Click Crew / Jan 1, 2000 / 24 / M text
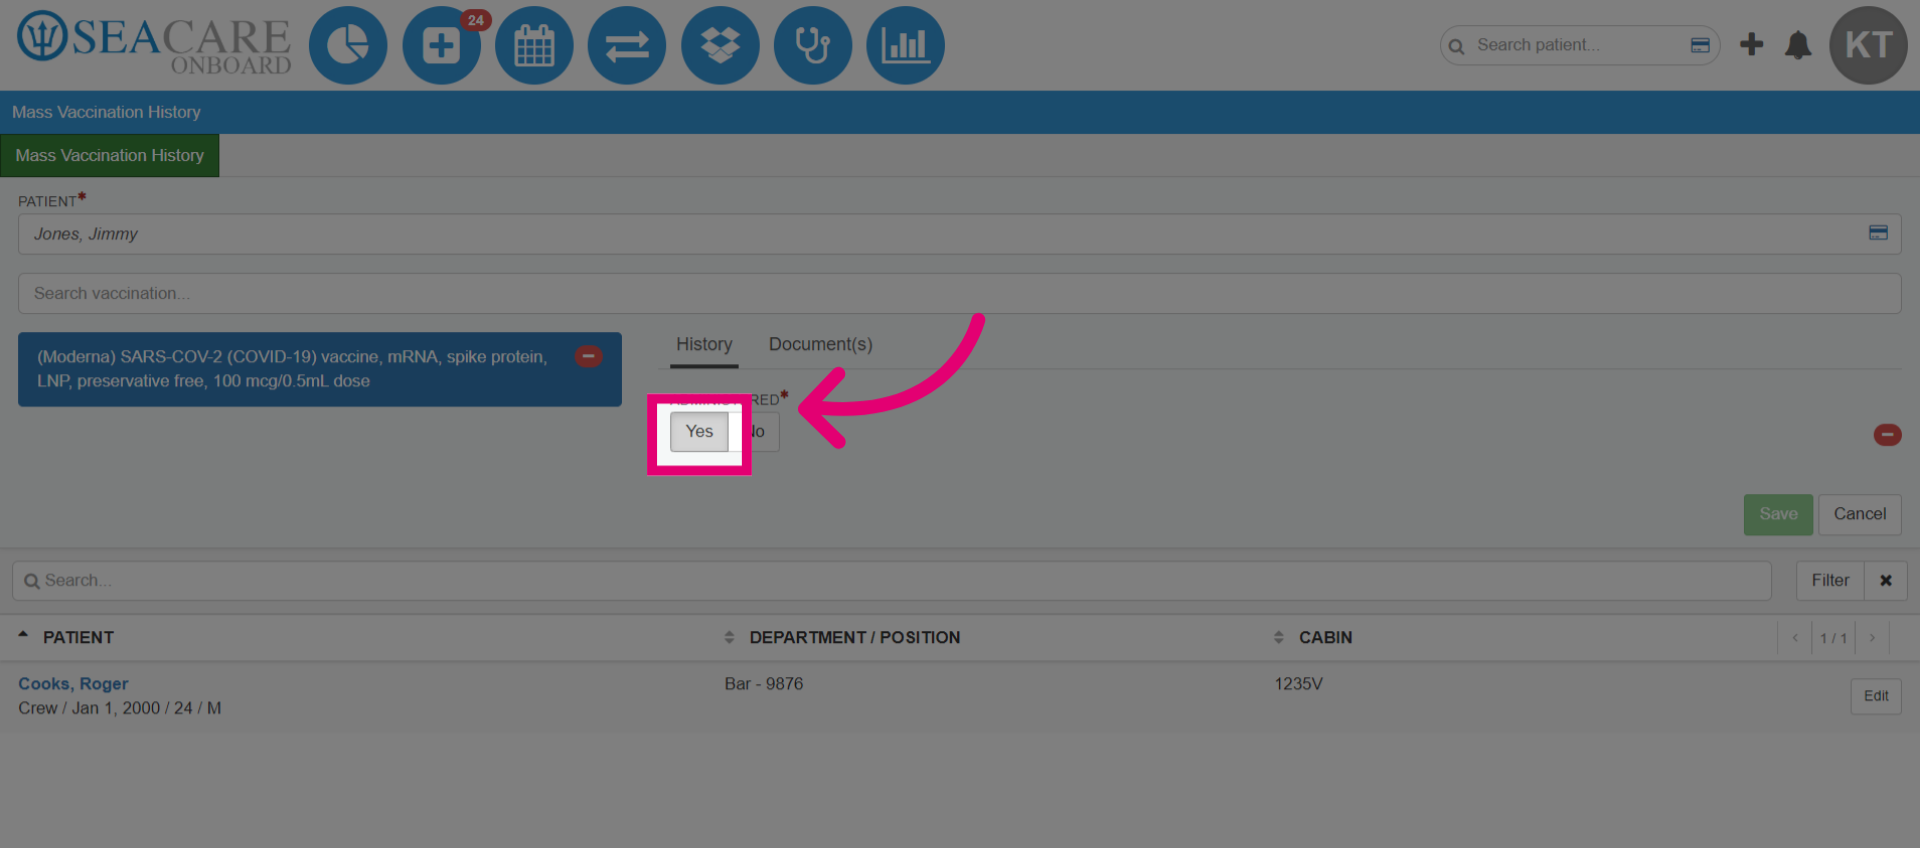This screenshot has height=848, width=1920. pos(120,708)
